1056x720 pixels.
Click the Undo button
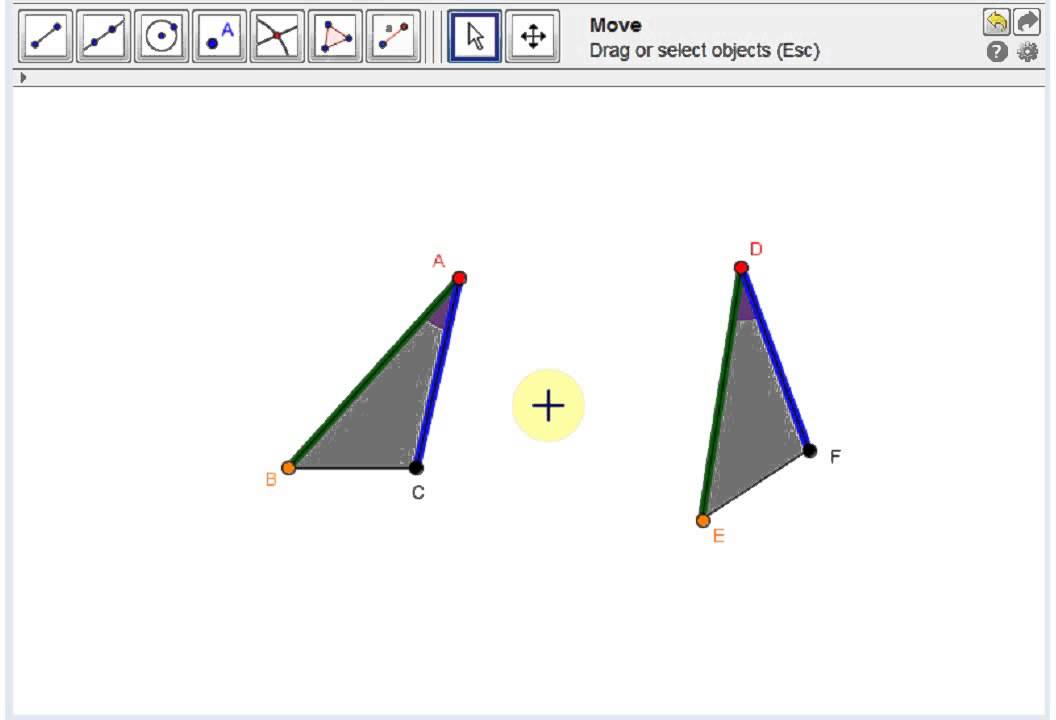click(996, 22)
